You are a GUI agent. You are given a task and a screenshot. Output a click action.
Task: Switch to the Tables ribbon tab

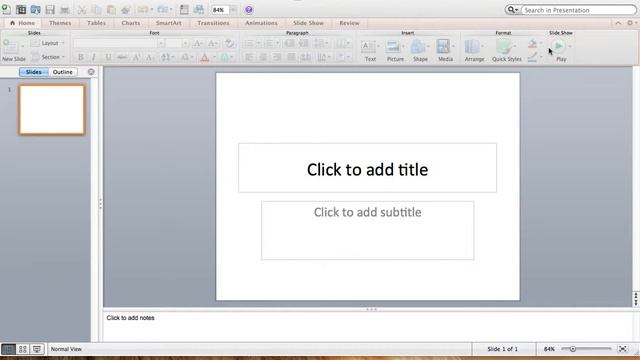click(96, 23)
